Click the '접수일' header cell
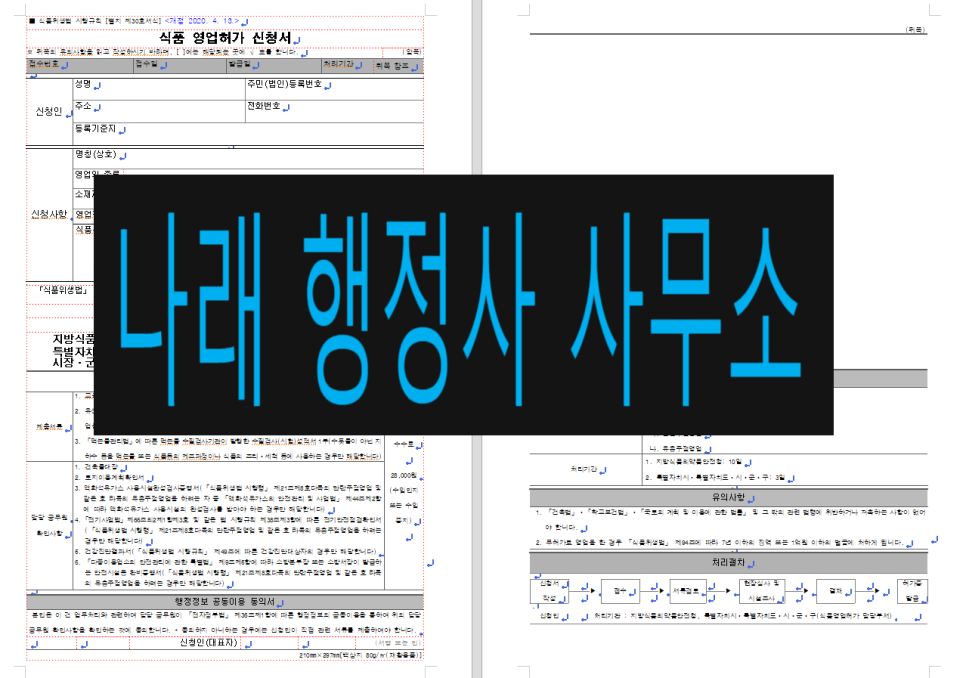 pos(180,65)
